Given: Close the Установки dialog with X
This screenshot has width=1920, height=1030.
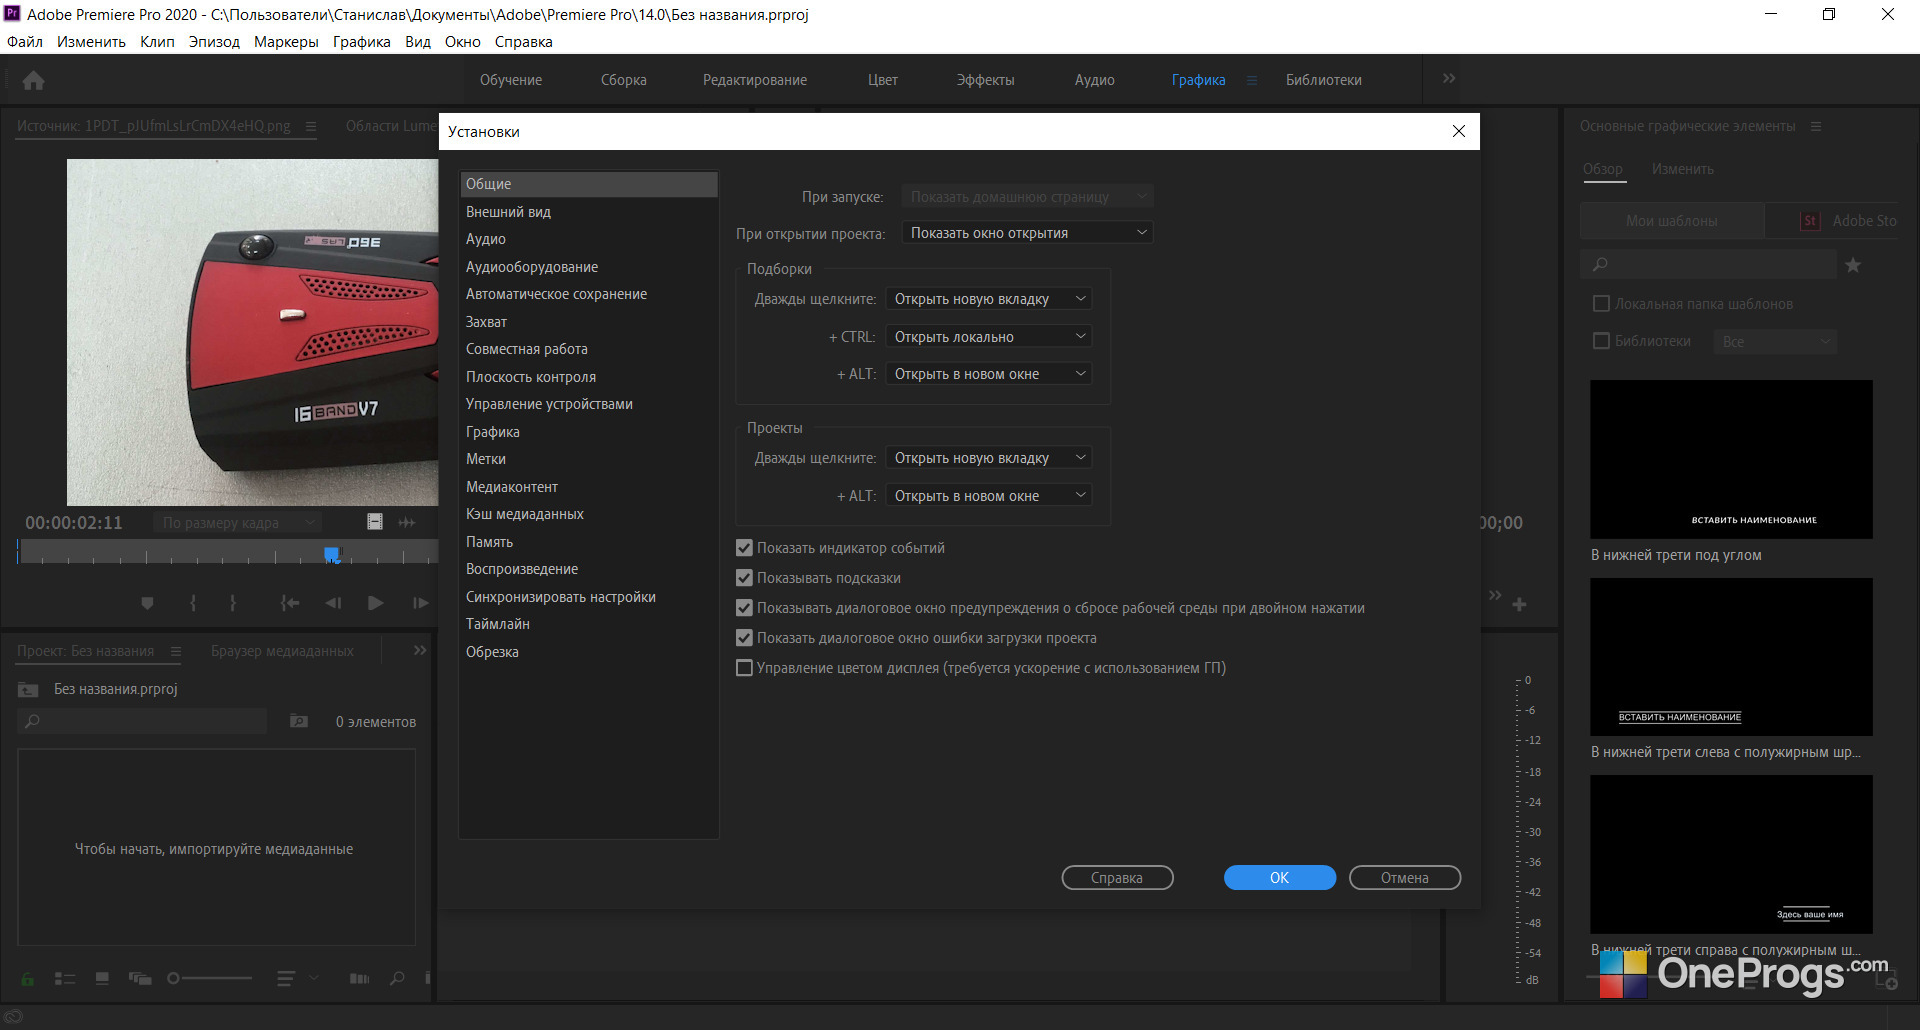Looking at the screenshot, I should tap(1459, 131).
